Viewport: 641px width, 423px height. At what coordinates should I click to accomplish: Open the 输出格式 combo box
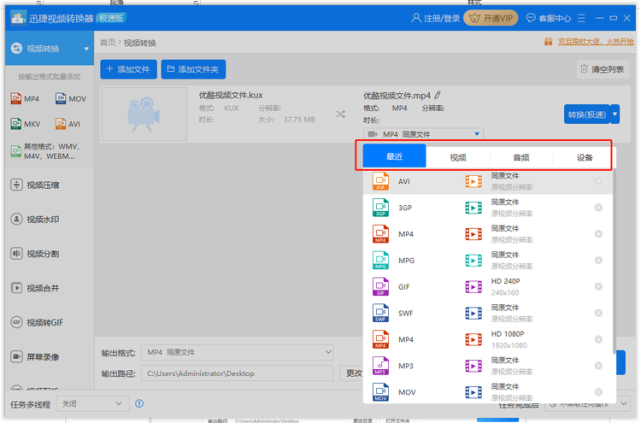tap(238, 352)
